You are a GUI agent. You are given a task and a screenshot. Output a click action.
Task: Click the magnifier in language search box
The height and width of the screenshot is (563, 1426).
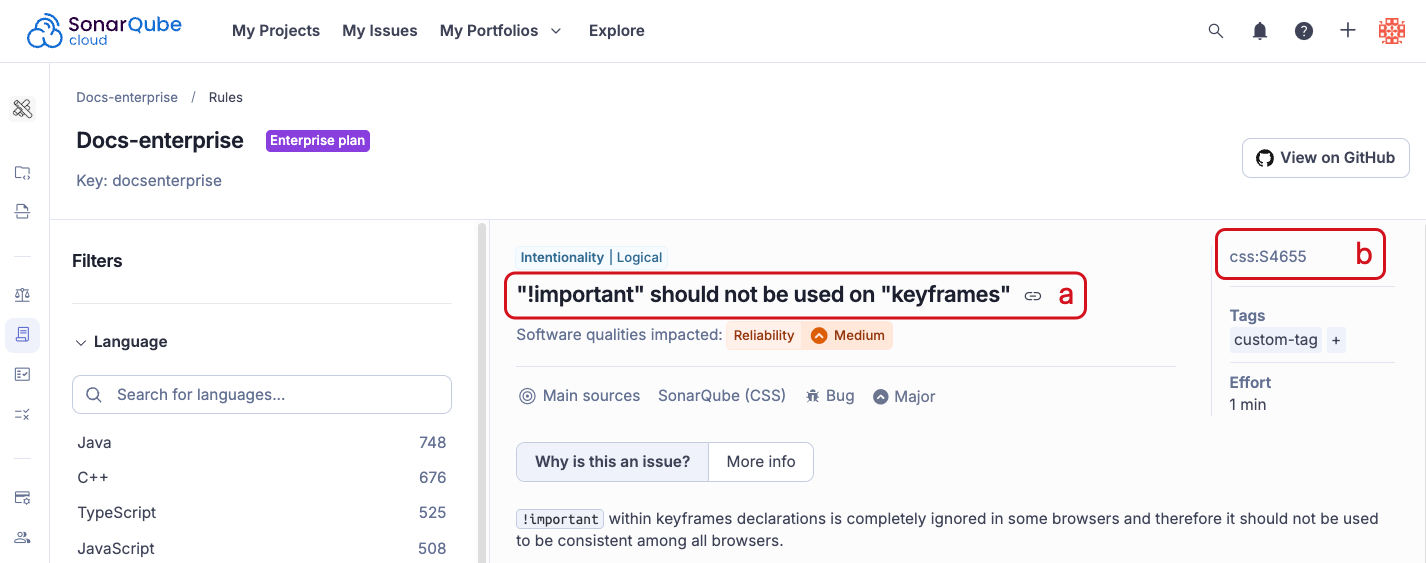tap(94, 395)
